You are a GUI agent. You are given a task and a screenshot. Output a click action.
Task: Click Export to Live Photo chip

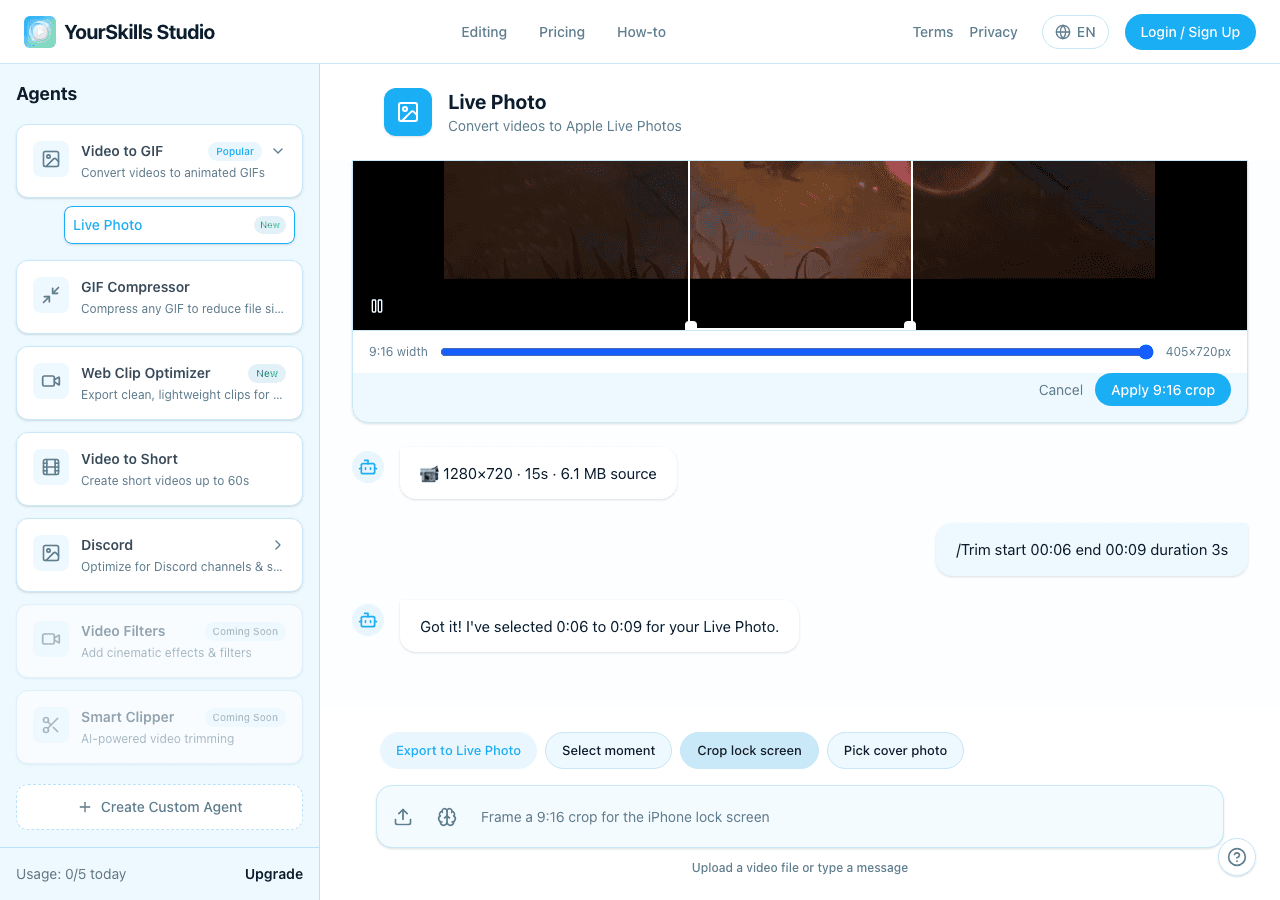[458, 751]
